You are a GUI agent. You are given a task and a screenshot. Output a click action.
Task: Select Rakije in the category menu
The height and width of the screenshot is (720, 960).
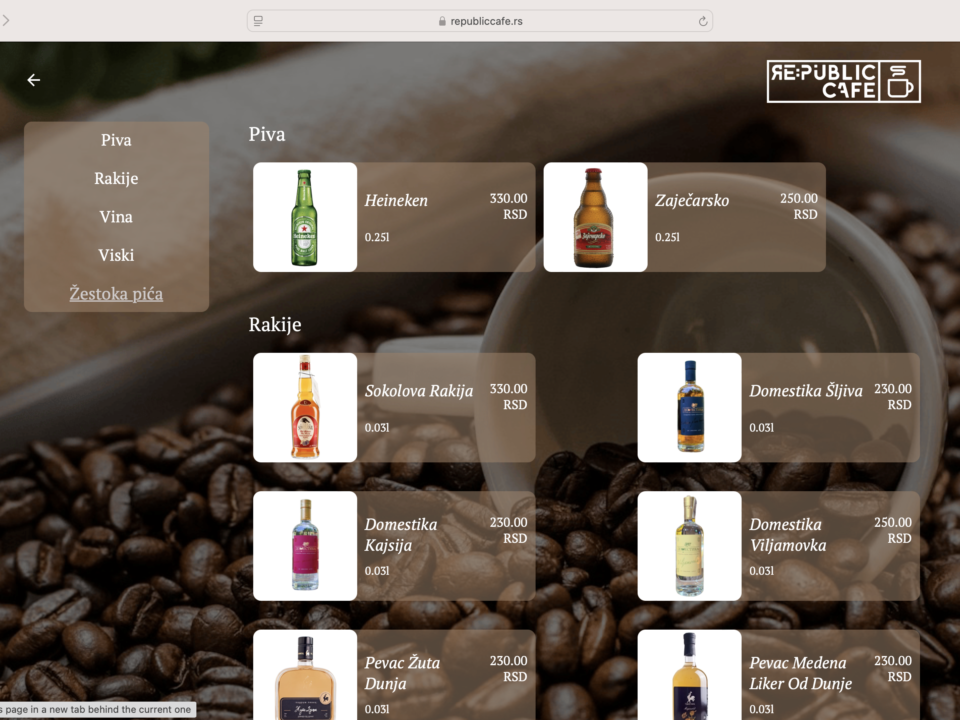pyautogui.click(x=116, y=178)
